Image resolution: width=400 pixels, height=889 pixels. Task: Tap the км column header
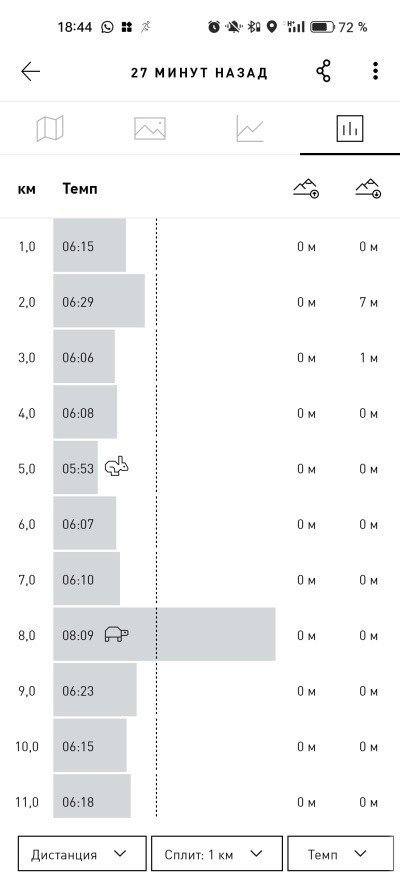(x=27, y=189)
